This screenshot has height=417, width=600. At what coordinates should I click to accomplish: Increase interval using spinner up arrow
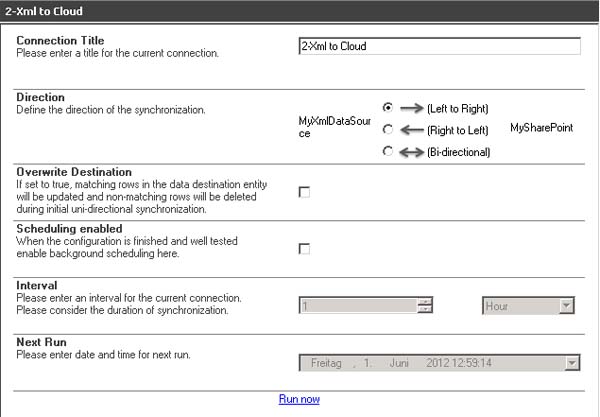(x=425, y=302)
